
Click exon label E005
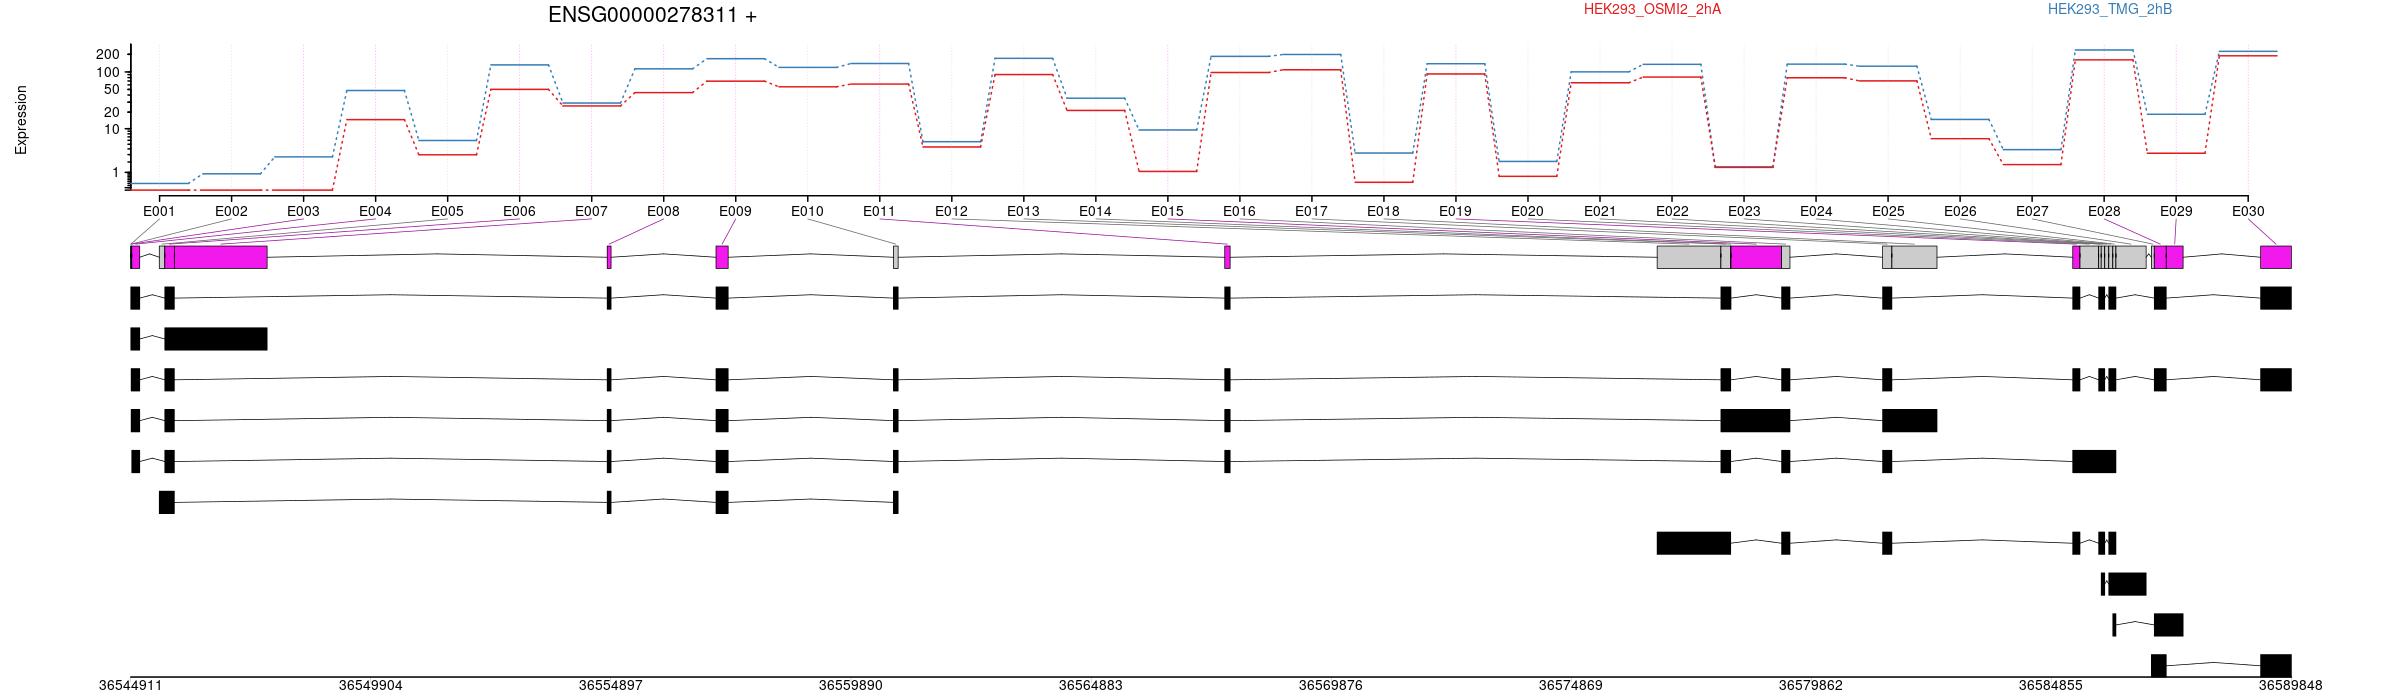pos(447,211)
